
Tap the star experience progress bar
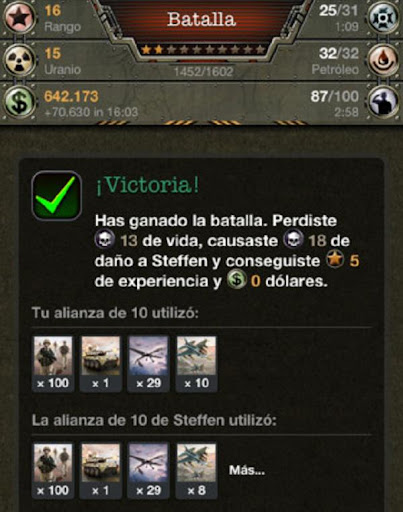coord(203,50)
